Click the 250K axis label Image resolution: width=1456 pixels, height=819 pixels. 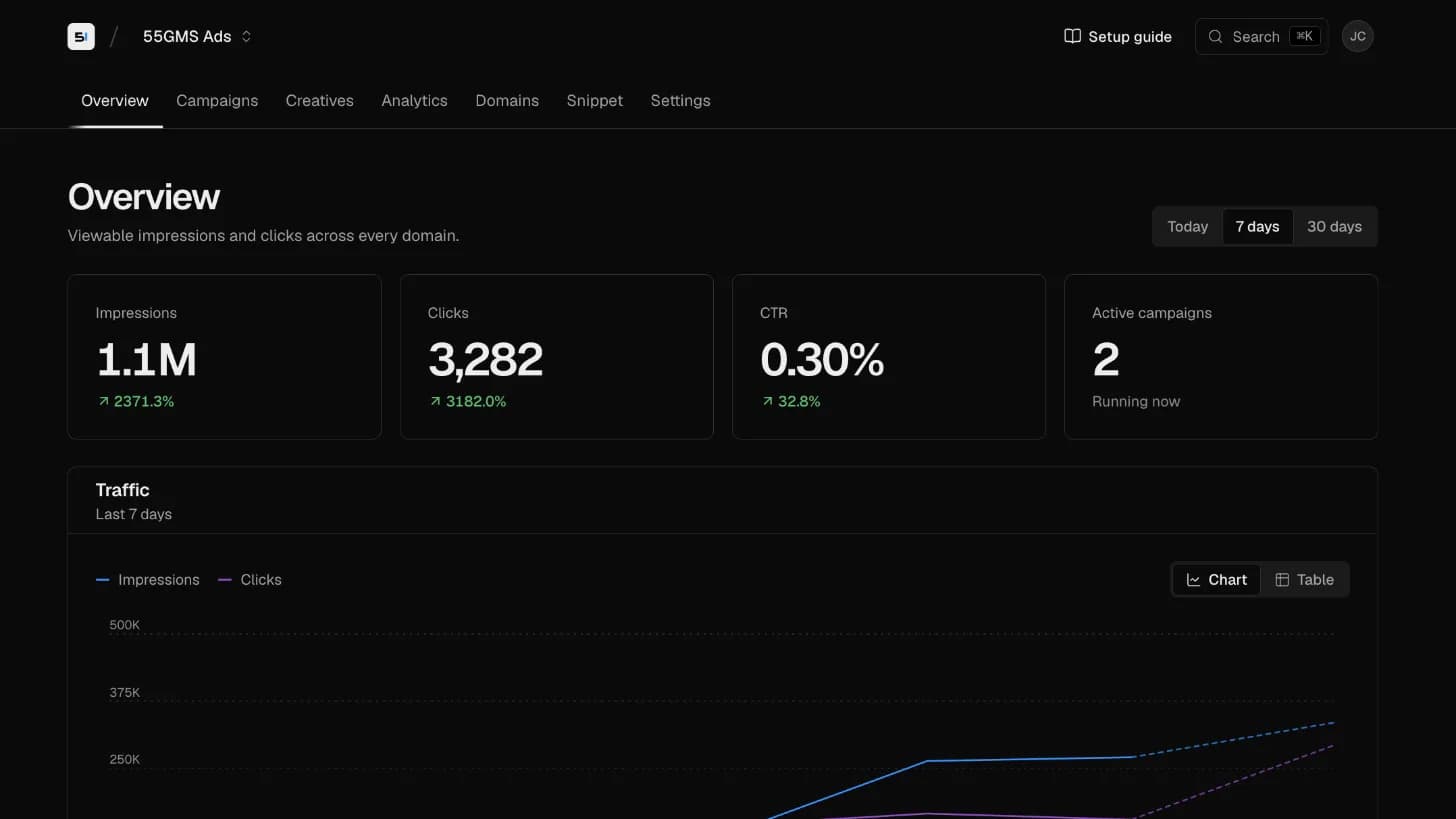(125, 759)
